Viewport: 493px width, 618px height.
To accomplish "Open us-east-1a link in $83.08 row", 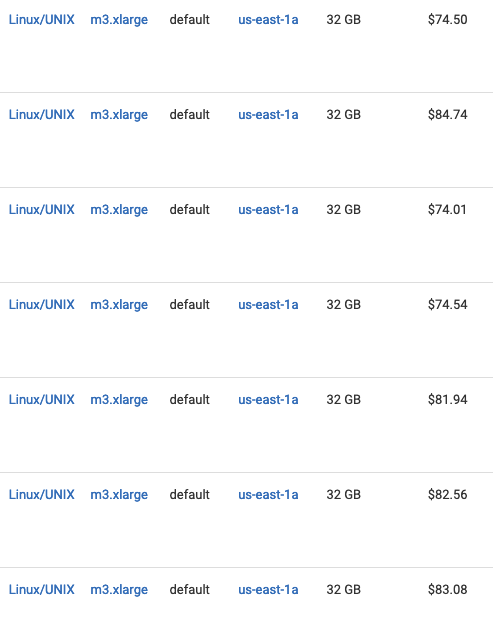I will coord(268,589).
